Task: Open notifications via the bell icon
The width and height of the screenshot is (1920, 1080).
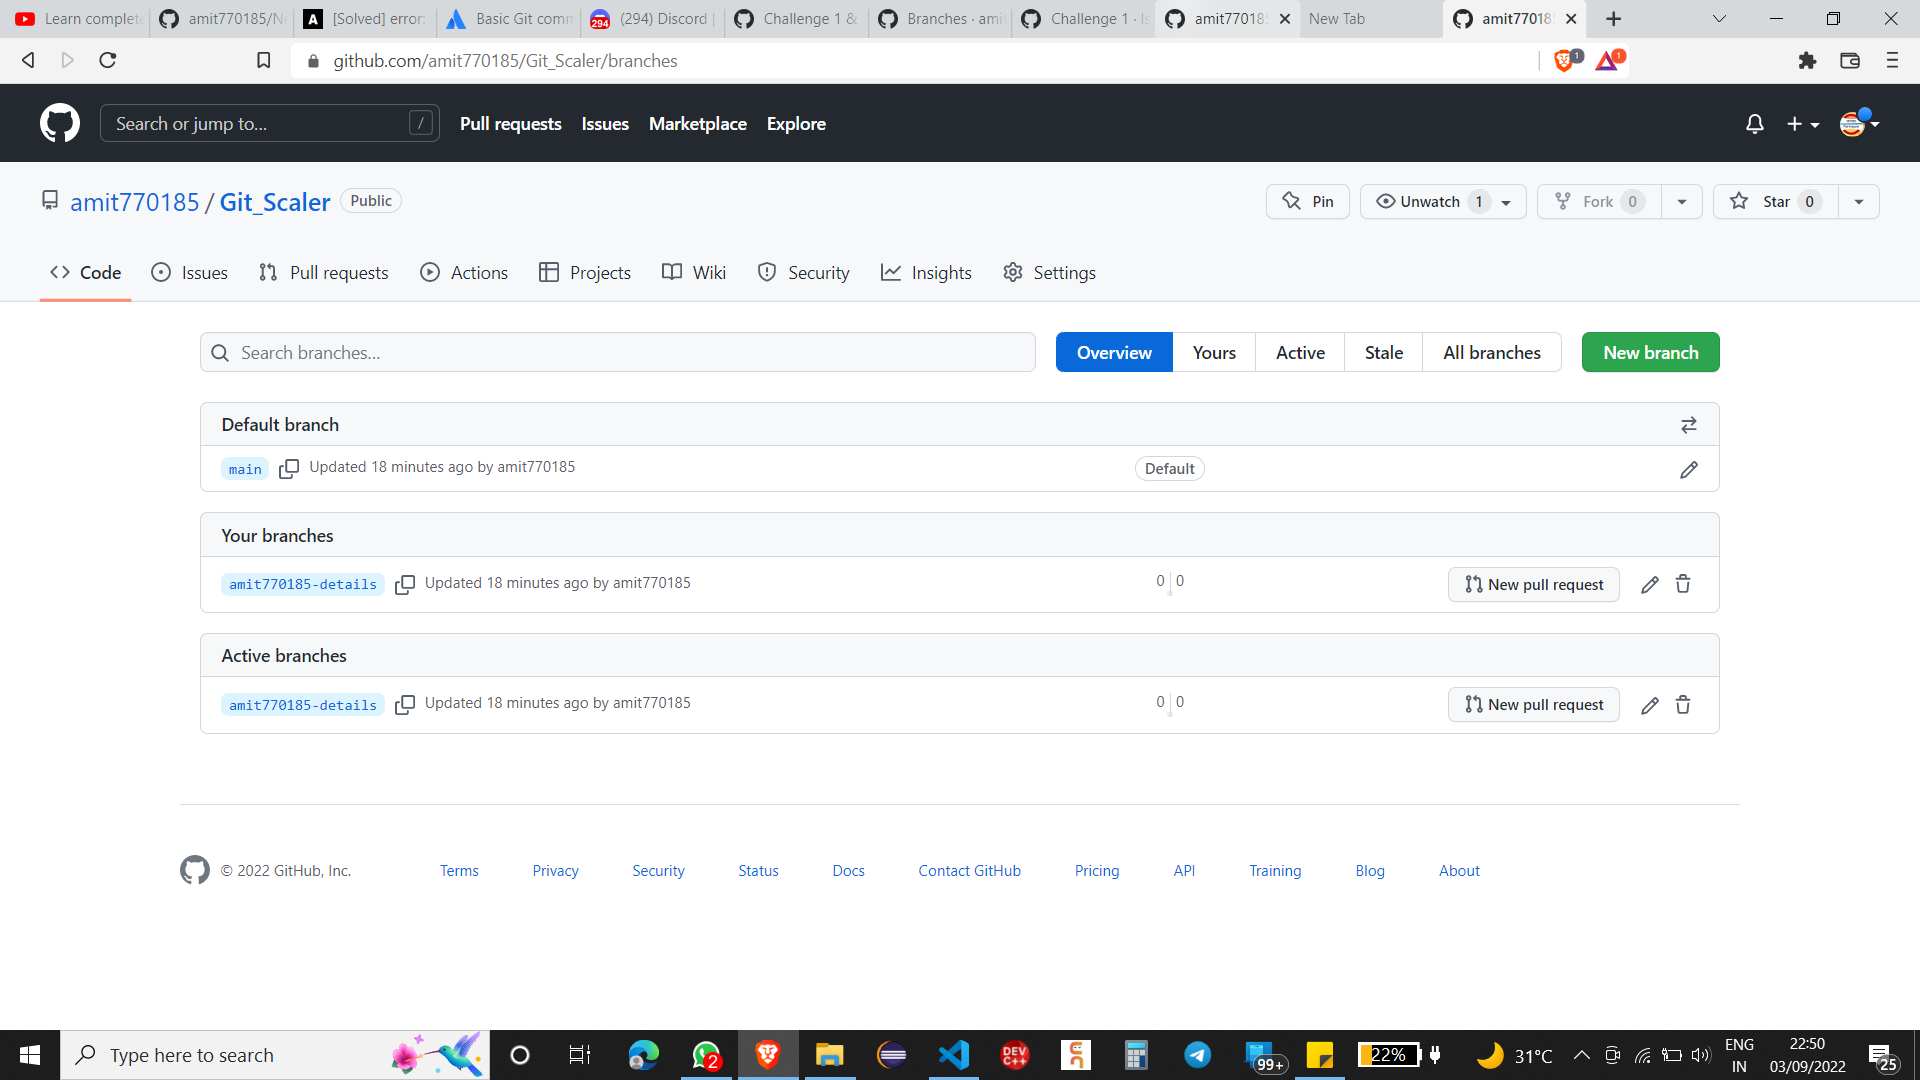Action: (x=1754, y=123)
